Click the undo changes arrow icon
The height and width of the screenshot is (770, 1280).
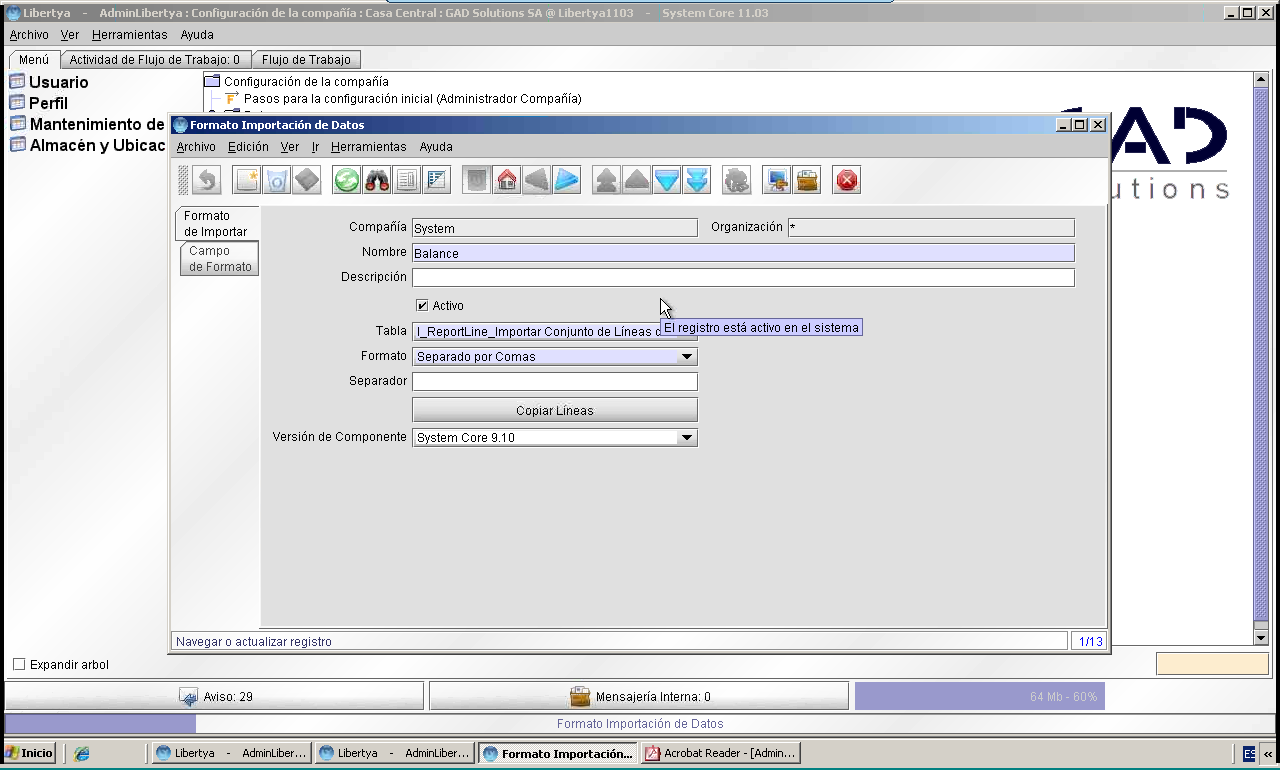pos(207,180)
